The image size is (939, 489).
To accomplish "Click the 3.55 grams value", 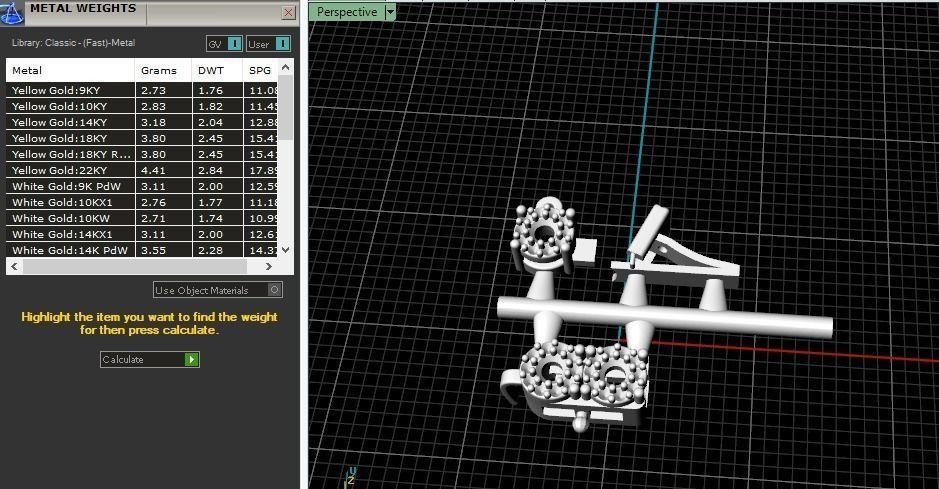I will pos(153,250).
